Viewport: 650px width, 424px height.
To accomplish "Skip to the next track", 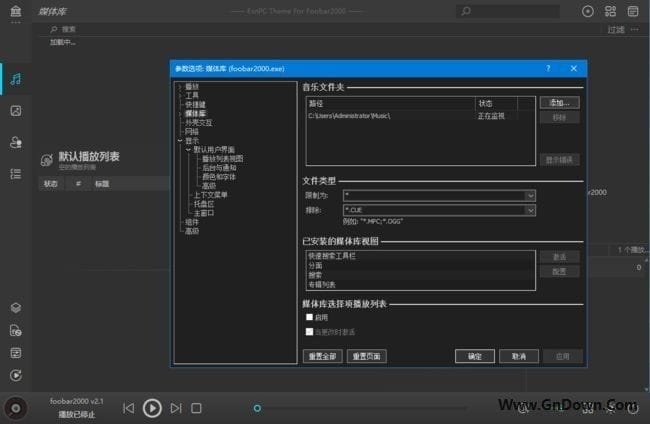I will pyautogui.click(x=176, y=408).
